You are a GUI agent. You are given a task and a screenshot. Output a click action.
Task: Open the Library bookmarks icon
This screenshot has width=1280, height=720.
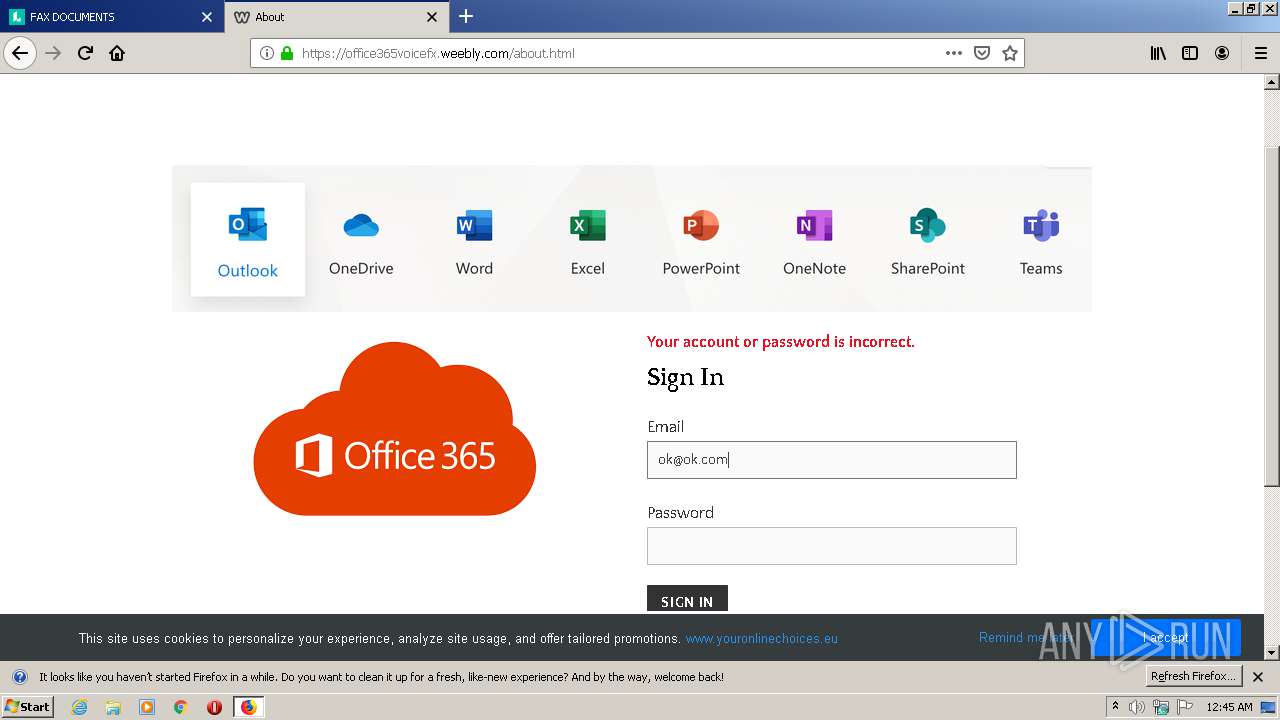1158,53
